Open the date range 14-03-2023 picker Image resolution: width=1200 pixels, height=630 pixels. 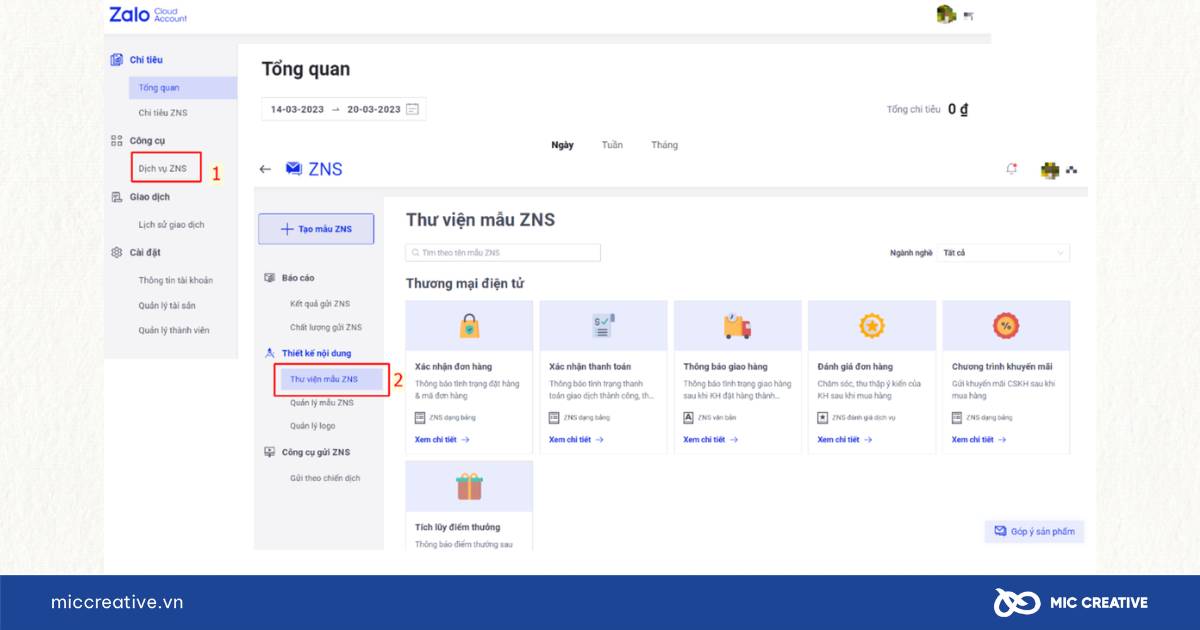344,109
